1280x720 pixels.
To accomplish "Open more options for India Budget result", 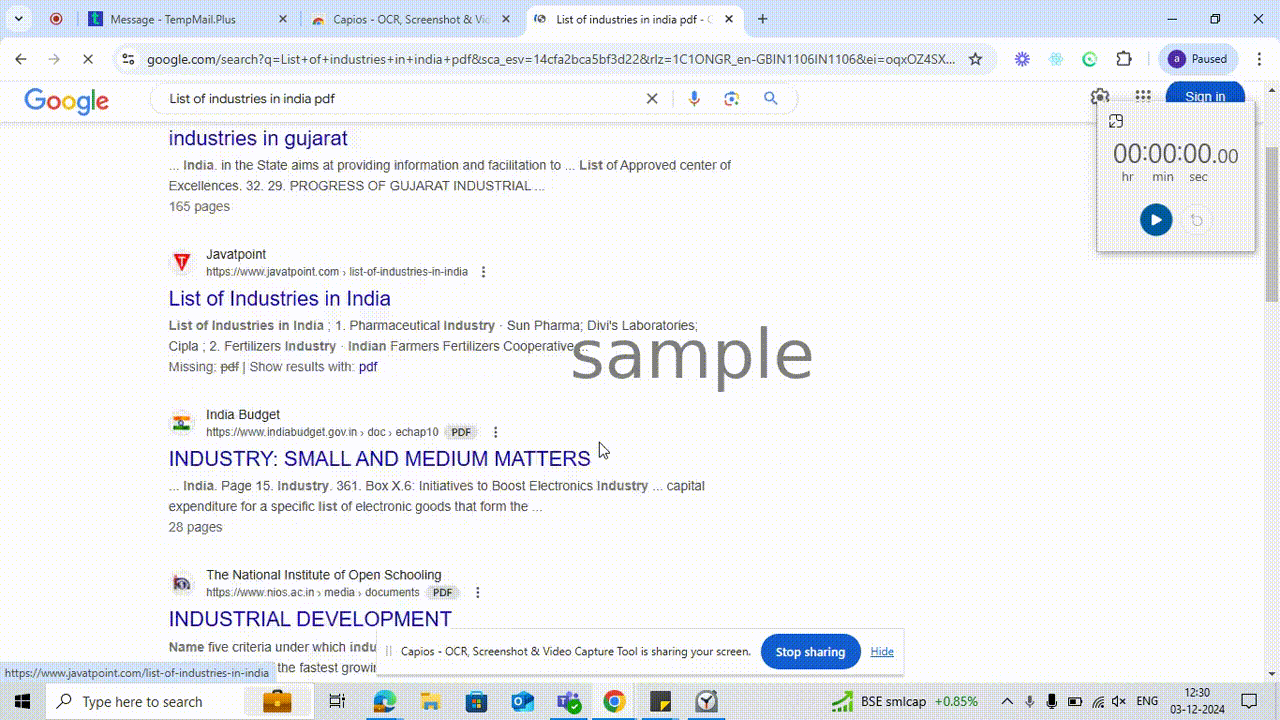I will click(x=495, y=432).
